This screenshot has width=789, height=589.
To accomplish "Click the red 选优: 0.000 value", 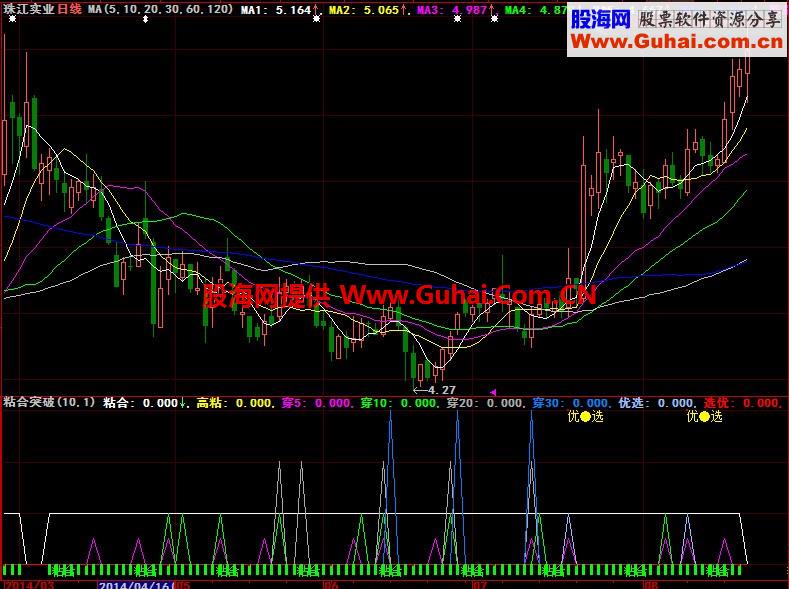I will (x=741, y=403).
